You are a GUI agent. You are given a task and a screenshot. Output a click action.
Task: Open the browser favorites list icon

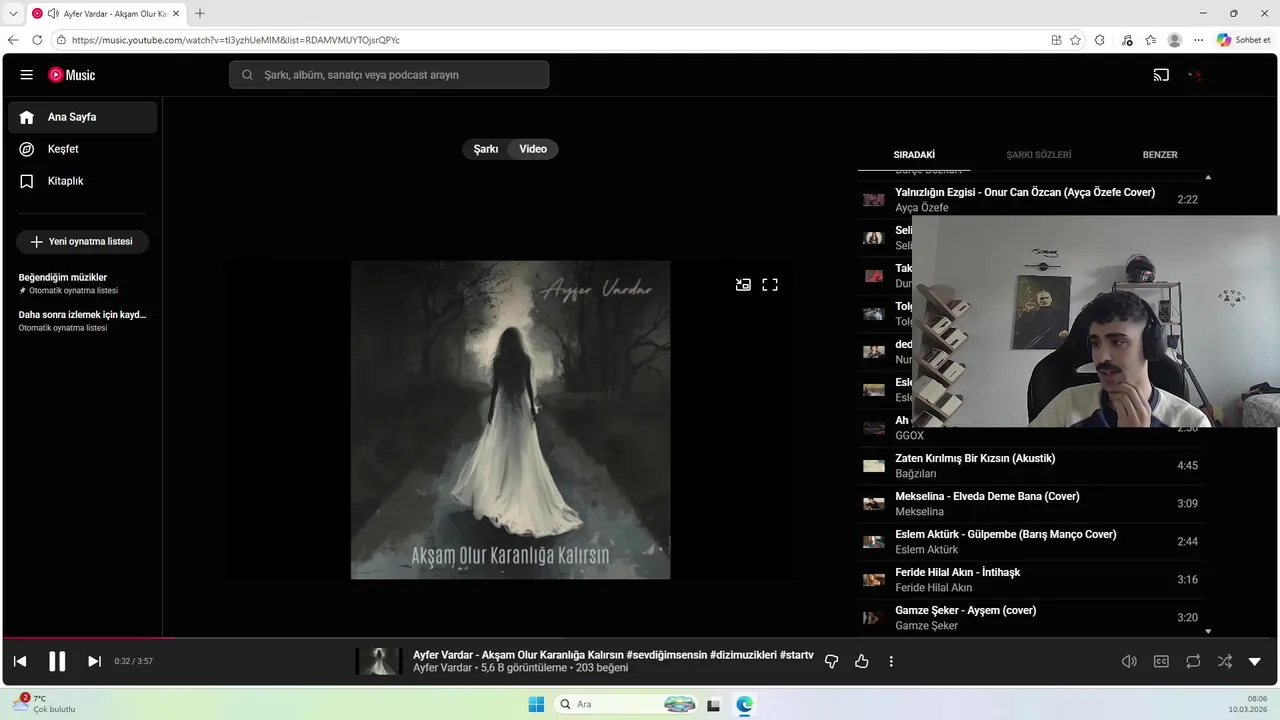point(1151,40)
